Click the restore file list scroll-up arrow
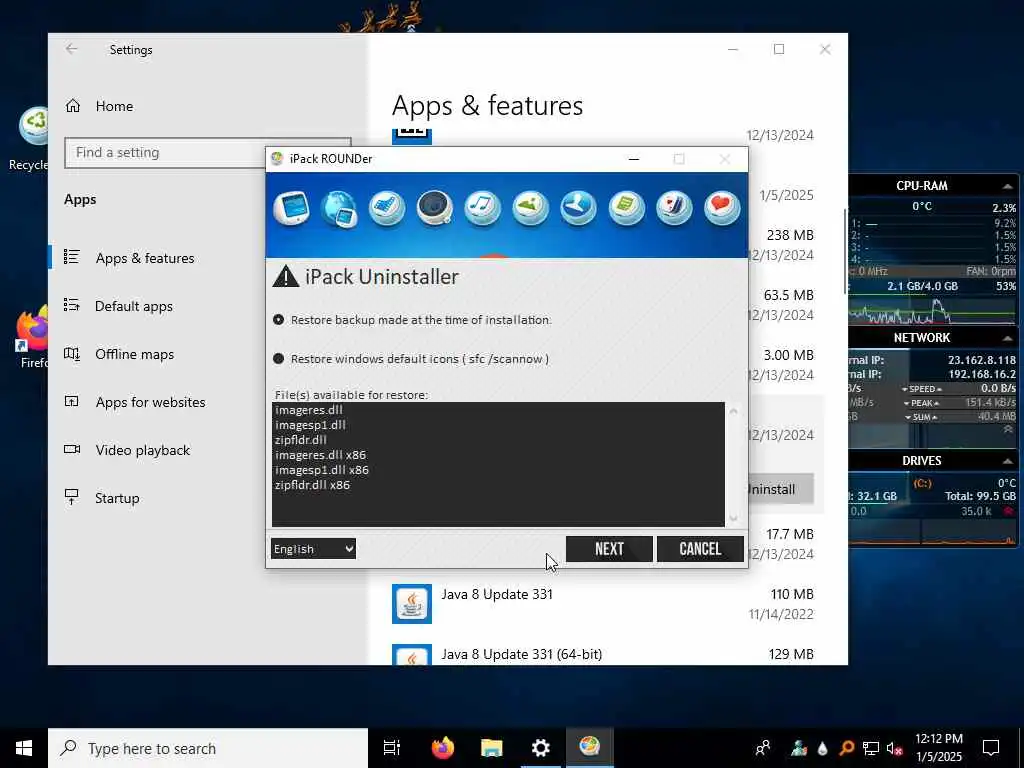The height and width of the screenshot is (768, 1024). pyautogui.click(x=733, y=411)
